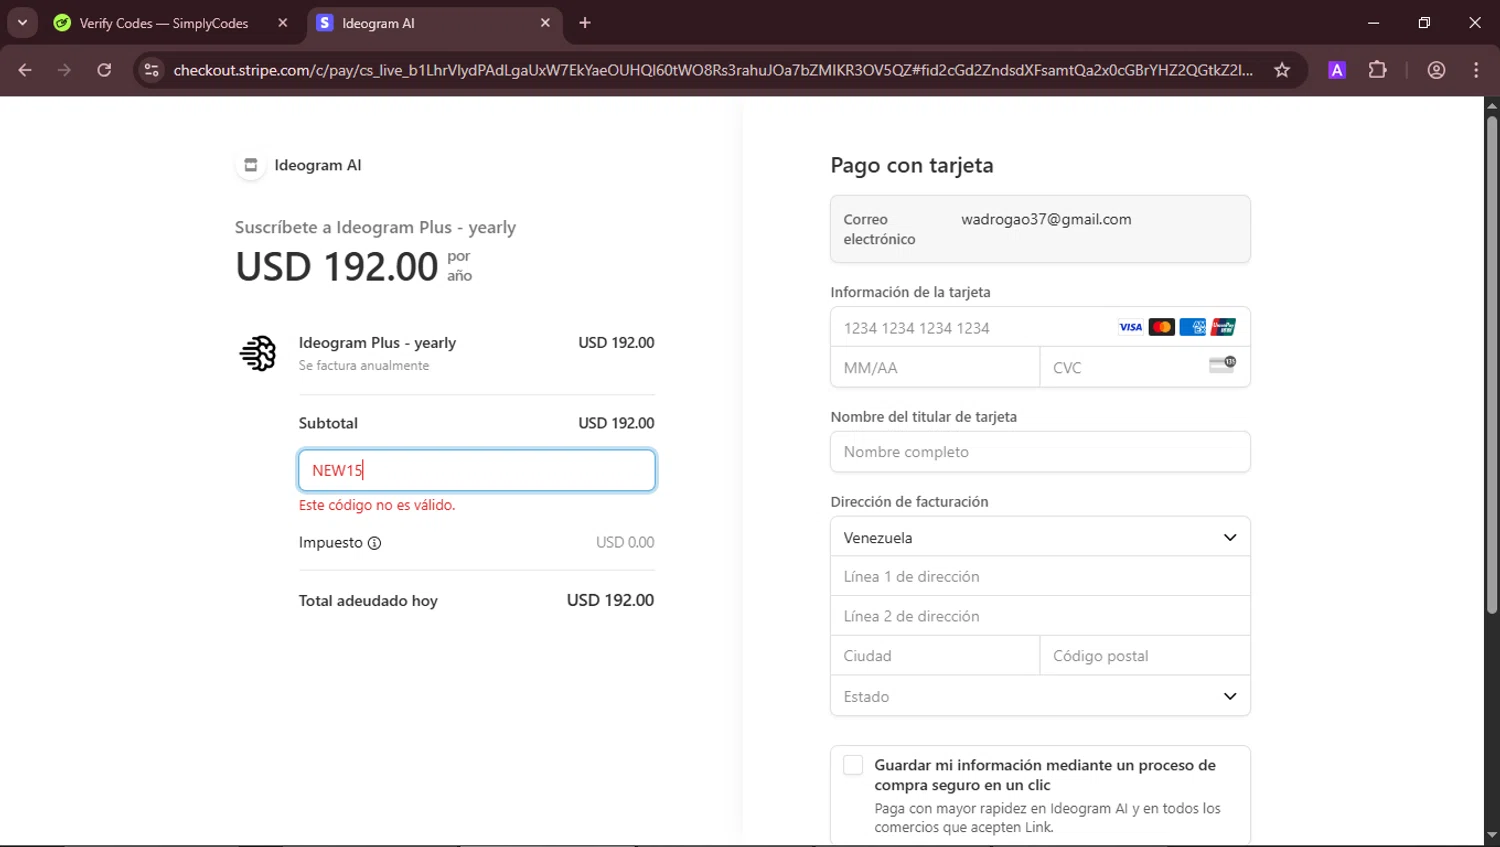Viewport: 1500px width, 847px height.
Task: Click Línea 1 de dirección field
Action: pyautogui.click(x=1040, y=576)
